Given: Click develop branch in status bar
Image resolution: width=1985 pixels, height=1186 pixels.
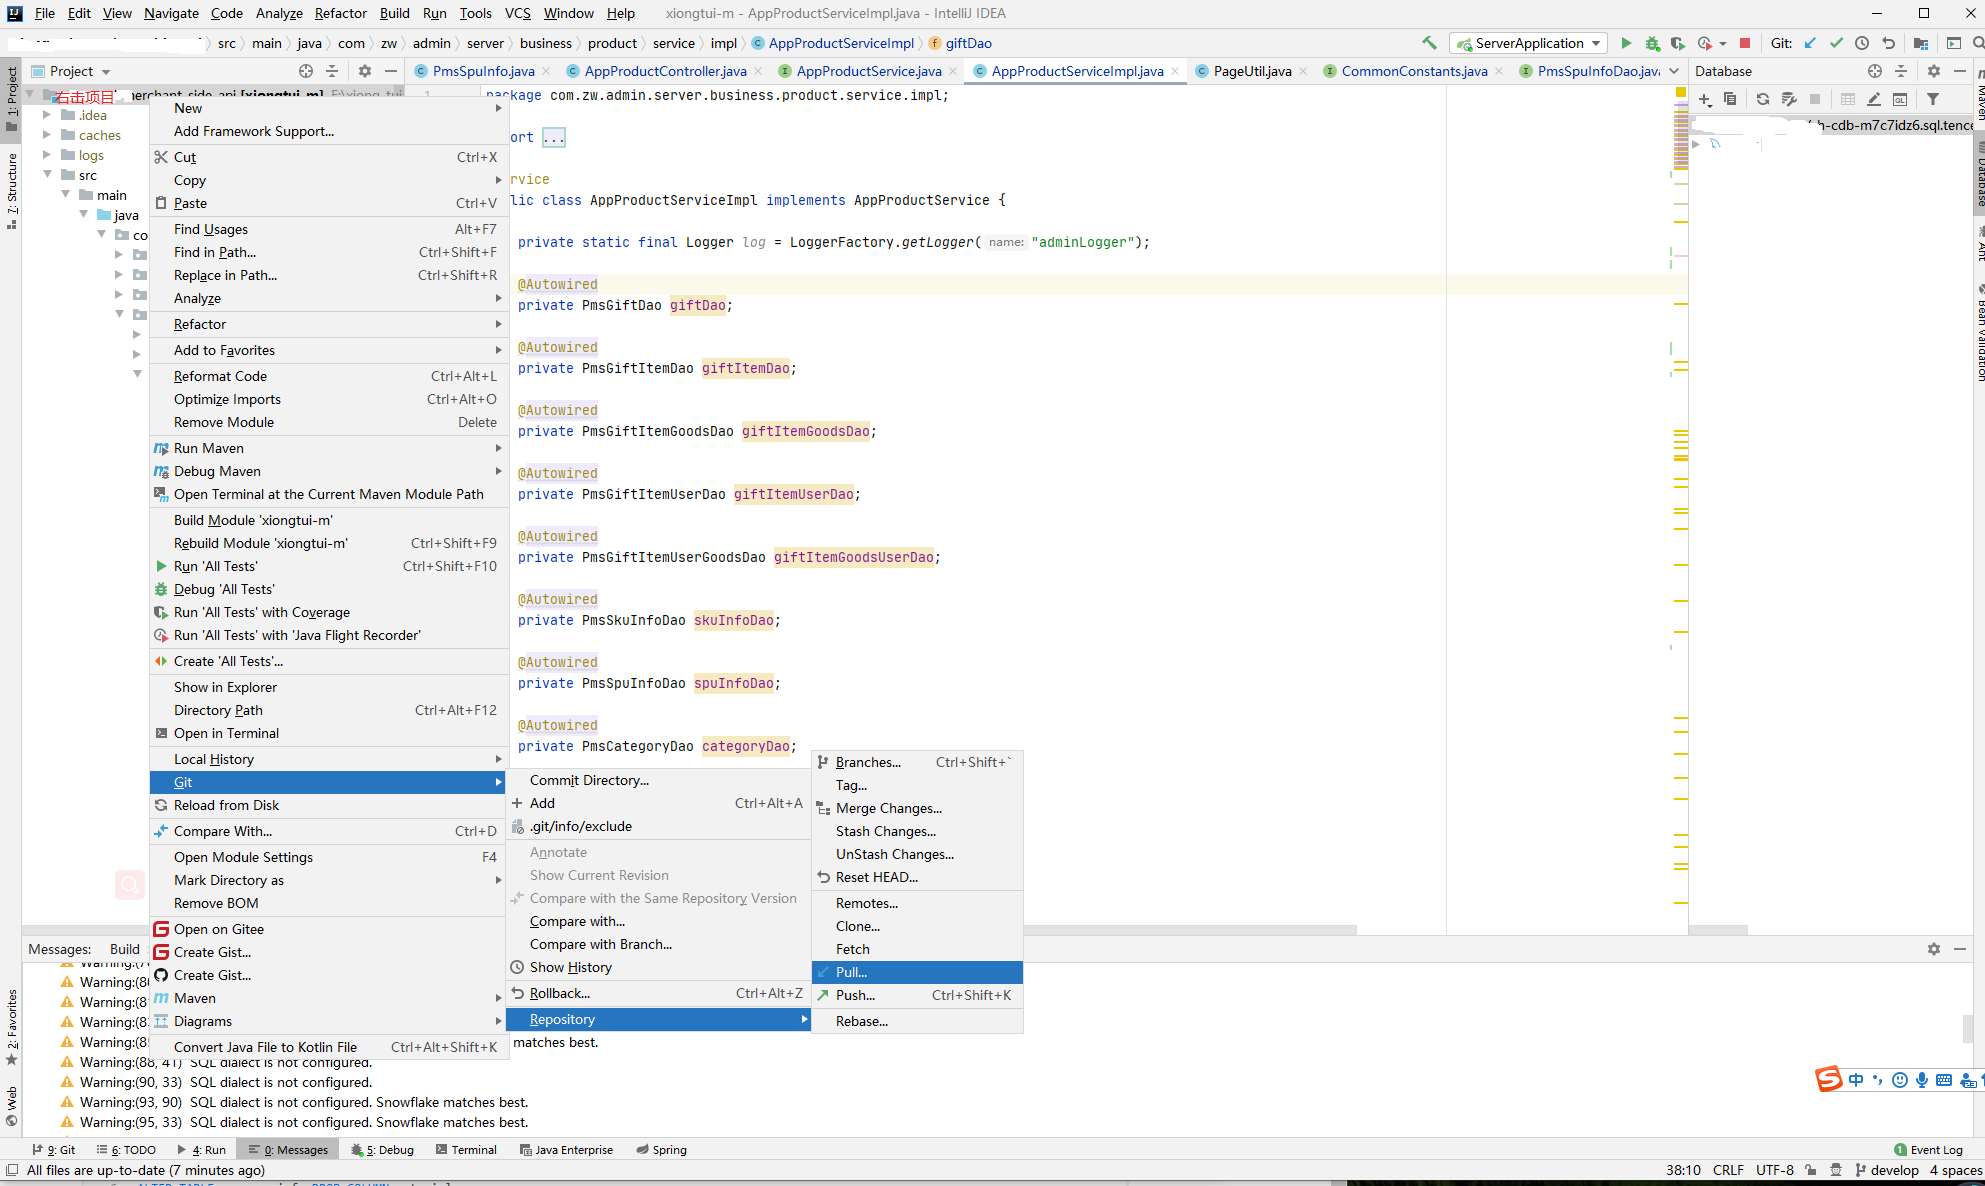Looking at the screenshot, I should [x=1887, y=1170].
